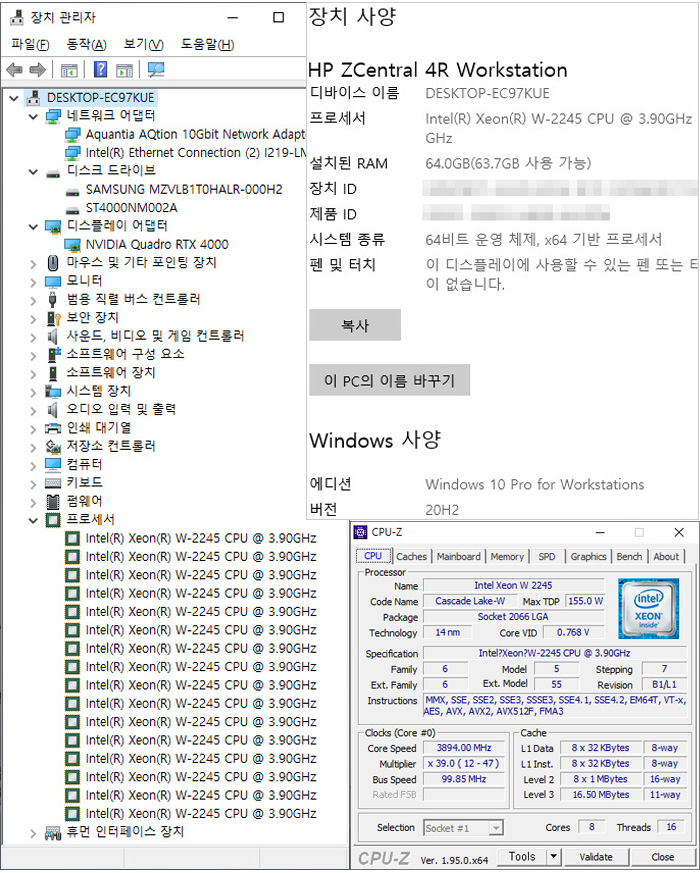Expand the 컴퓨터 node

[x=33, y=466]
